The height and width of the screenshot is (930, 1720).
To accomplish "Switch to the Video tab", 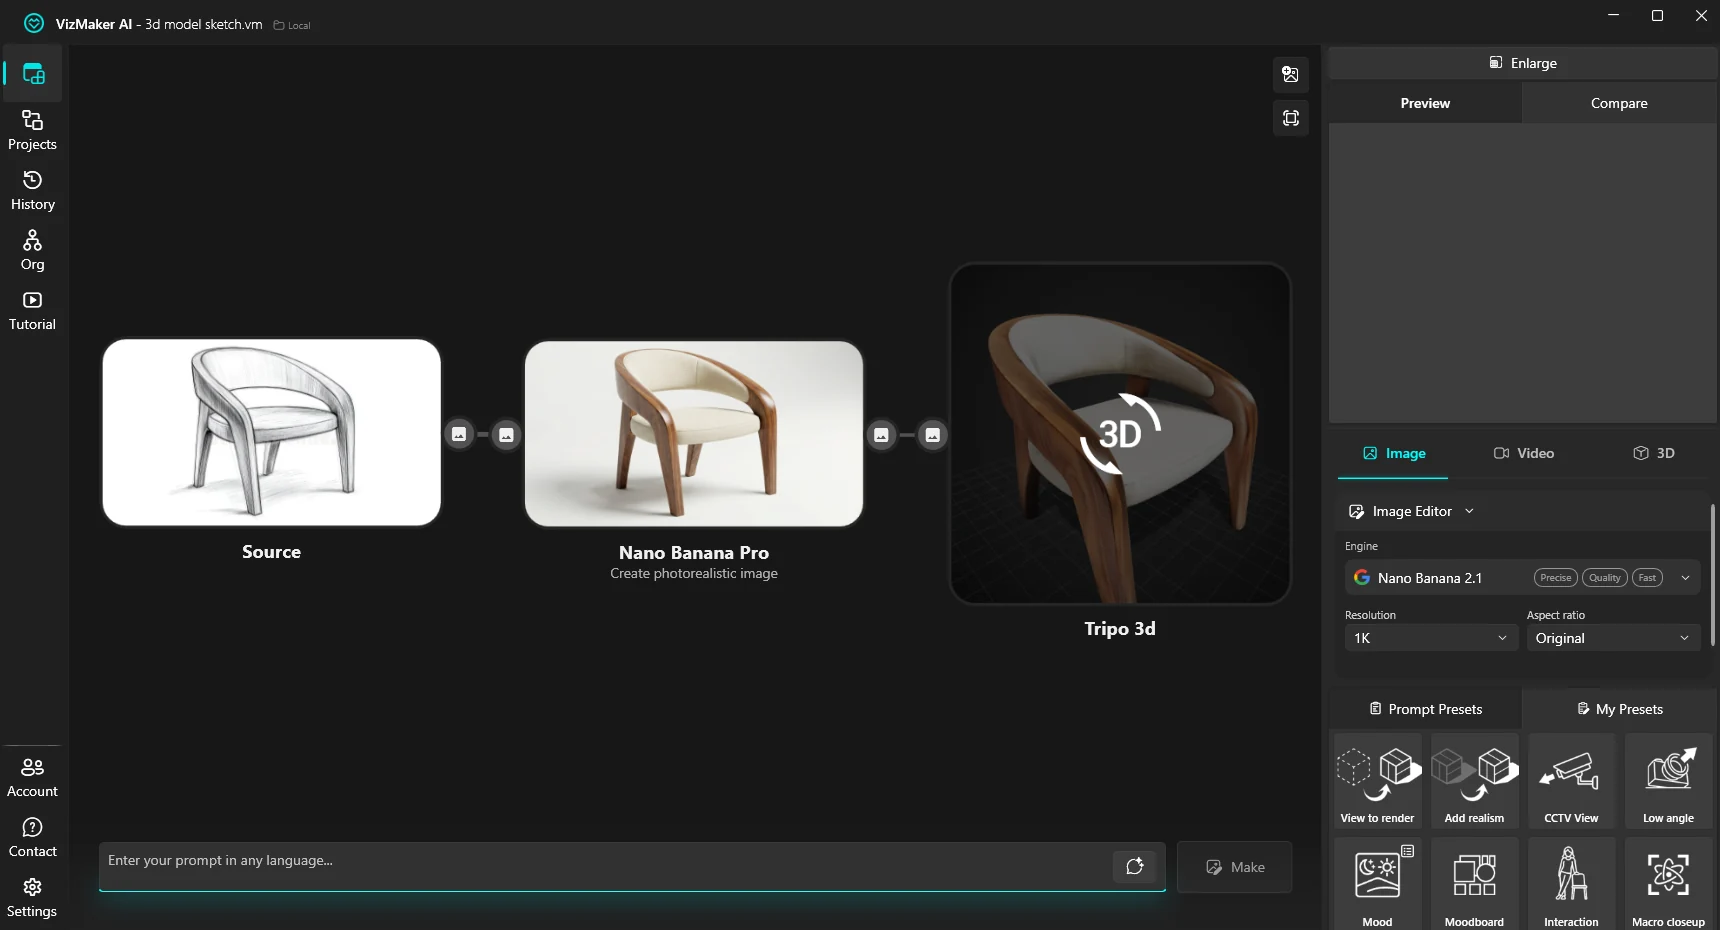I will (x=1524, y=453).
